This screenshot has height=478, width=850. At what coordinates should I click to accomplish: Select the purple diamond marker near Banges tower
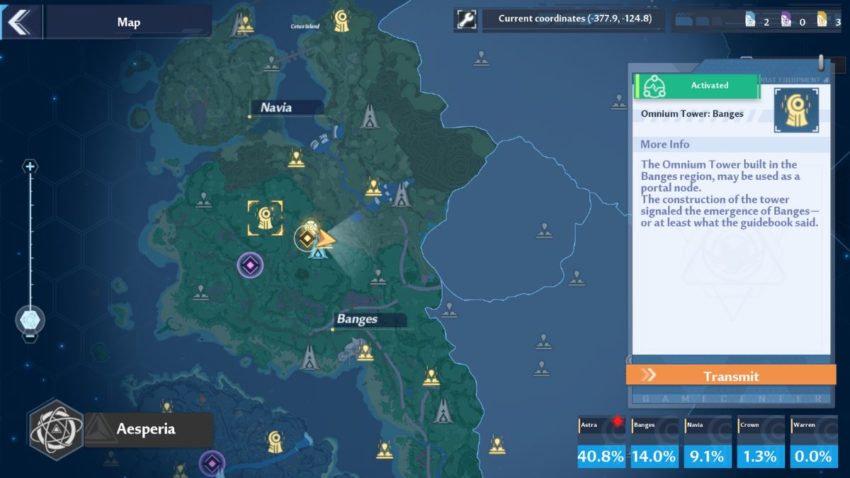250,266
